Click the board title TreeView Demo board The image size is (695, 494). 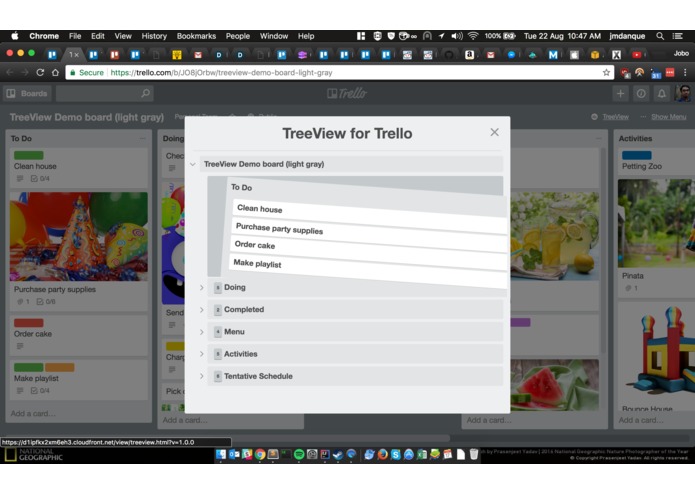tap(87, 117)
